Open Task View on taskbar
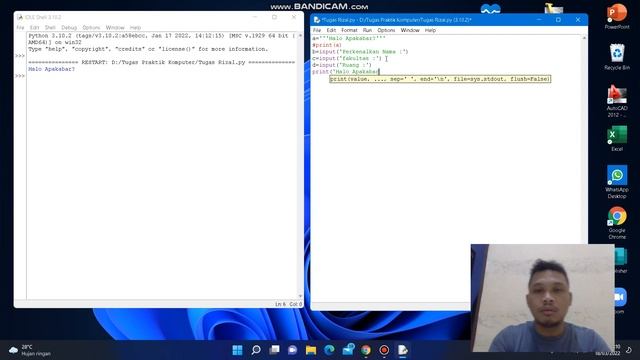 pos(274,350)
